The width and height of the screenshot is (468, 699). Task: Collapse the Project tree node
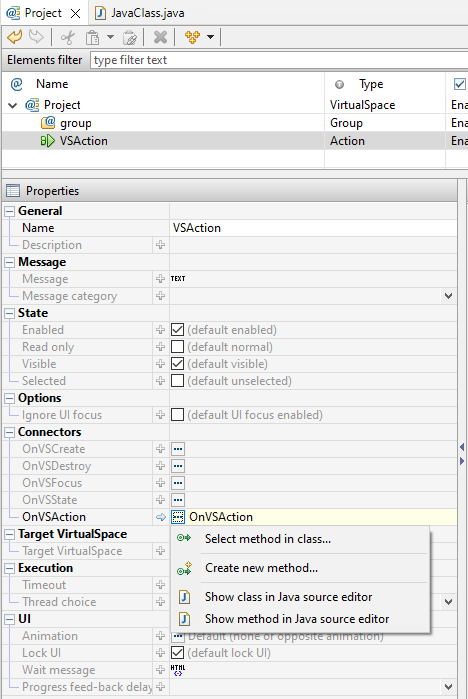(12, 106)
